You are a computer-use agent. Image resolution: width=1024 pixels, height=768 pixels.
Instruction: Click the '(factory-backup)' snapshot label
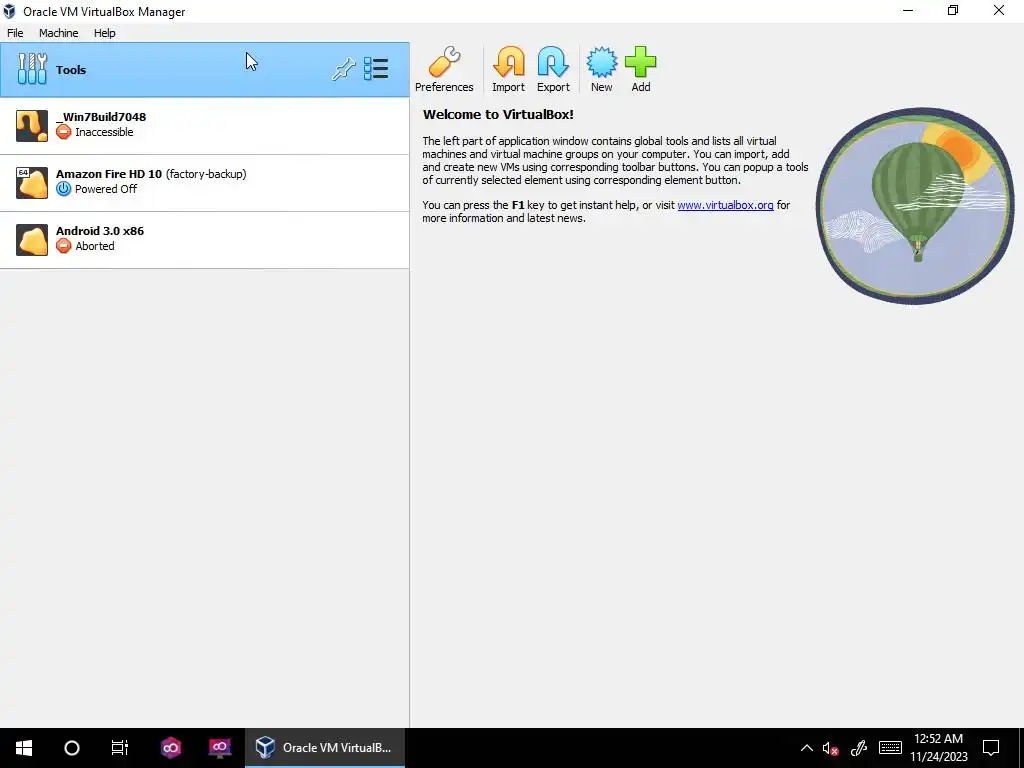click(206, 174)
